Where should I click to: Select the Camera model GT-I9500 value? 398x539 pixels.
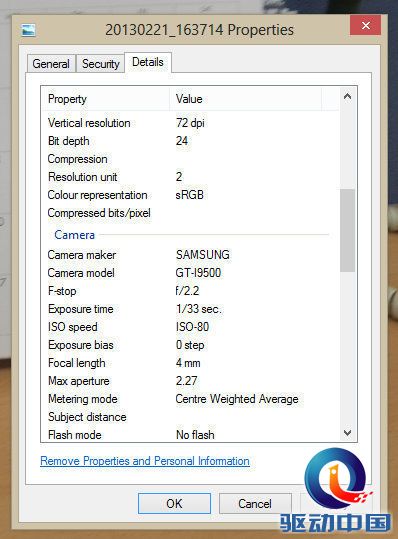click(x=198, y=273)
